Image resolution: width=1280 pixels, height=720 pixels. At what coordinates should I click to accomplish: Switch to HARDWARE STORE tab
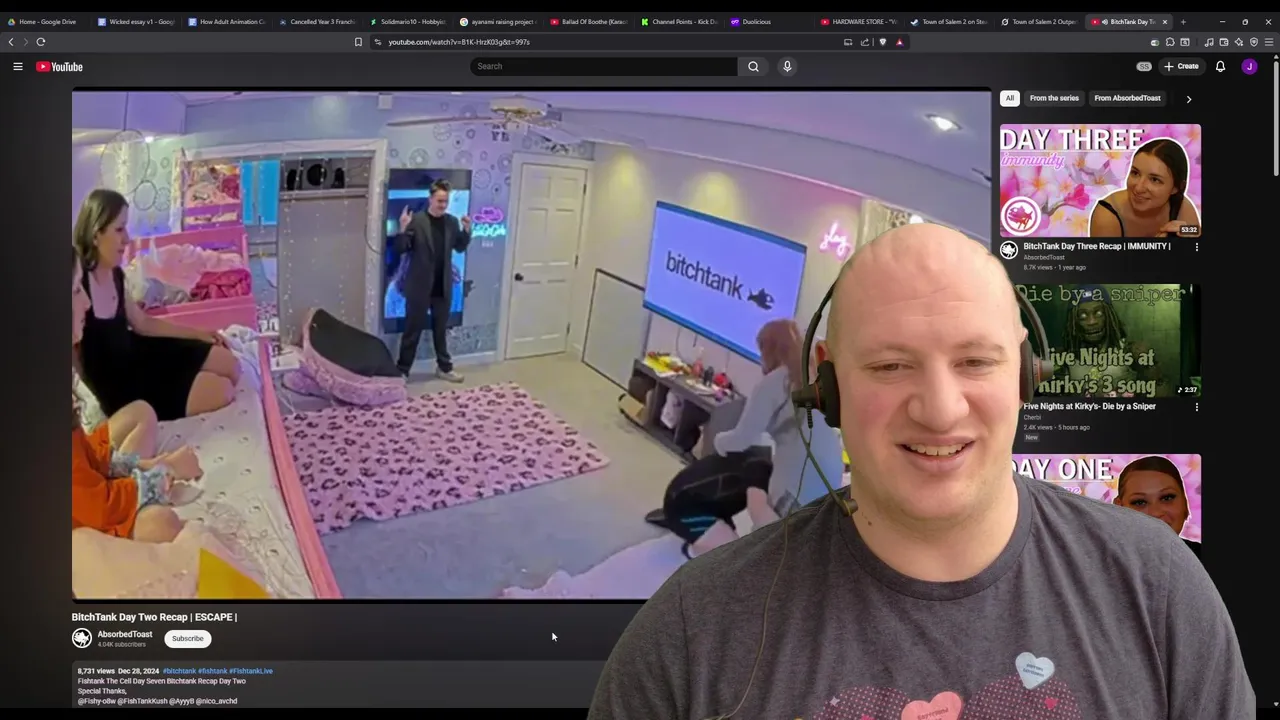[x=859, y=21]
